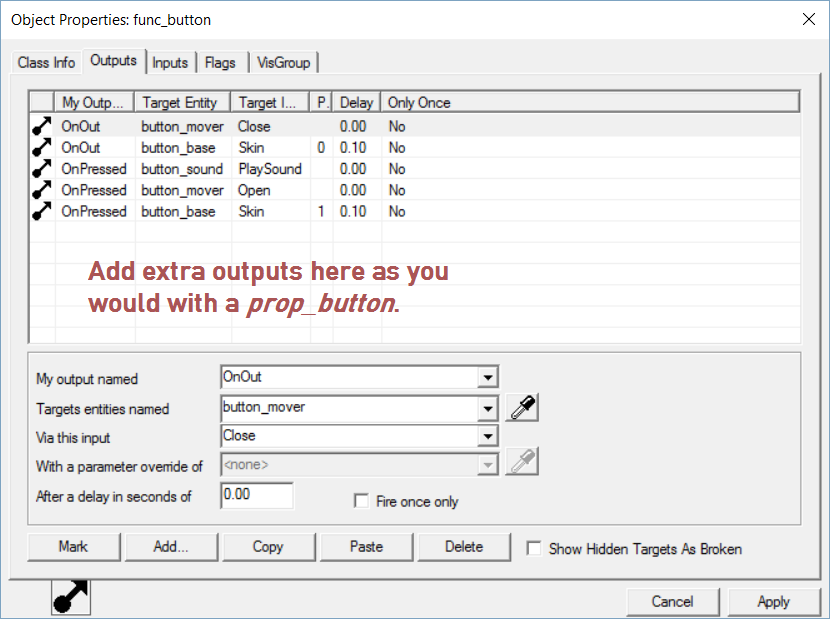Open parameter override dropdown arrow
Image resolution: width=830 pixels, height=619 pixels.
pos(488,465)
